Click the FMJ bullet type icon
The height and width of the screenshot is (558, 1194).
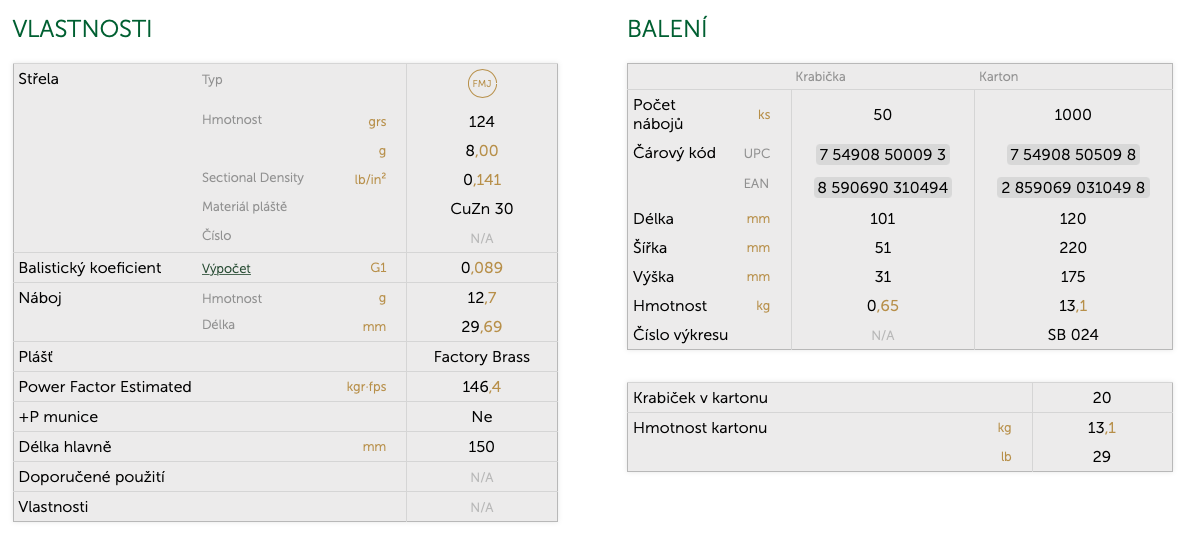(482, 84)
